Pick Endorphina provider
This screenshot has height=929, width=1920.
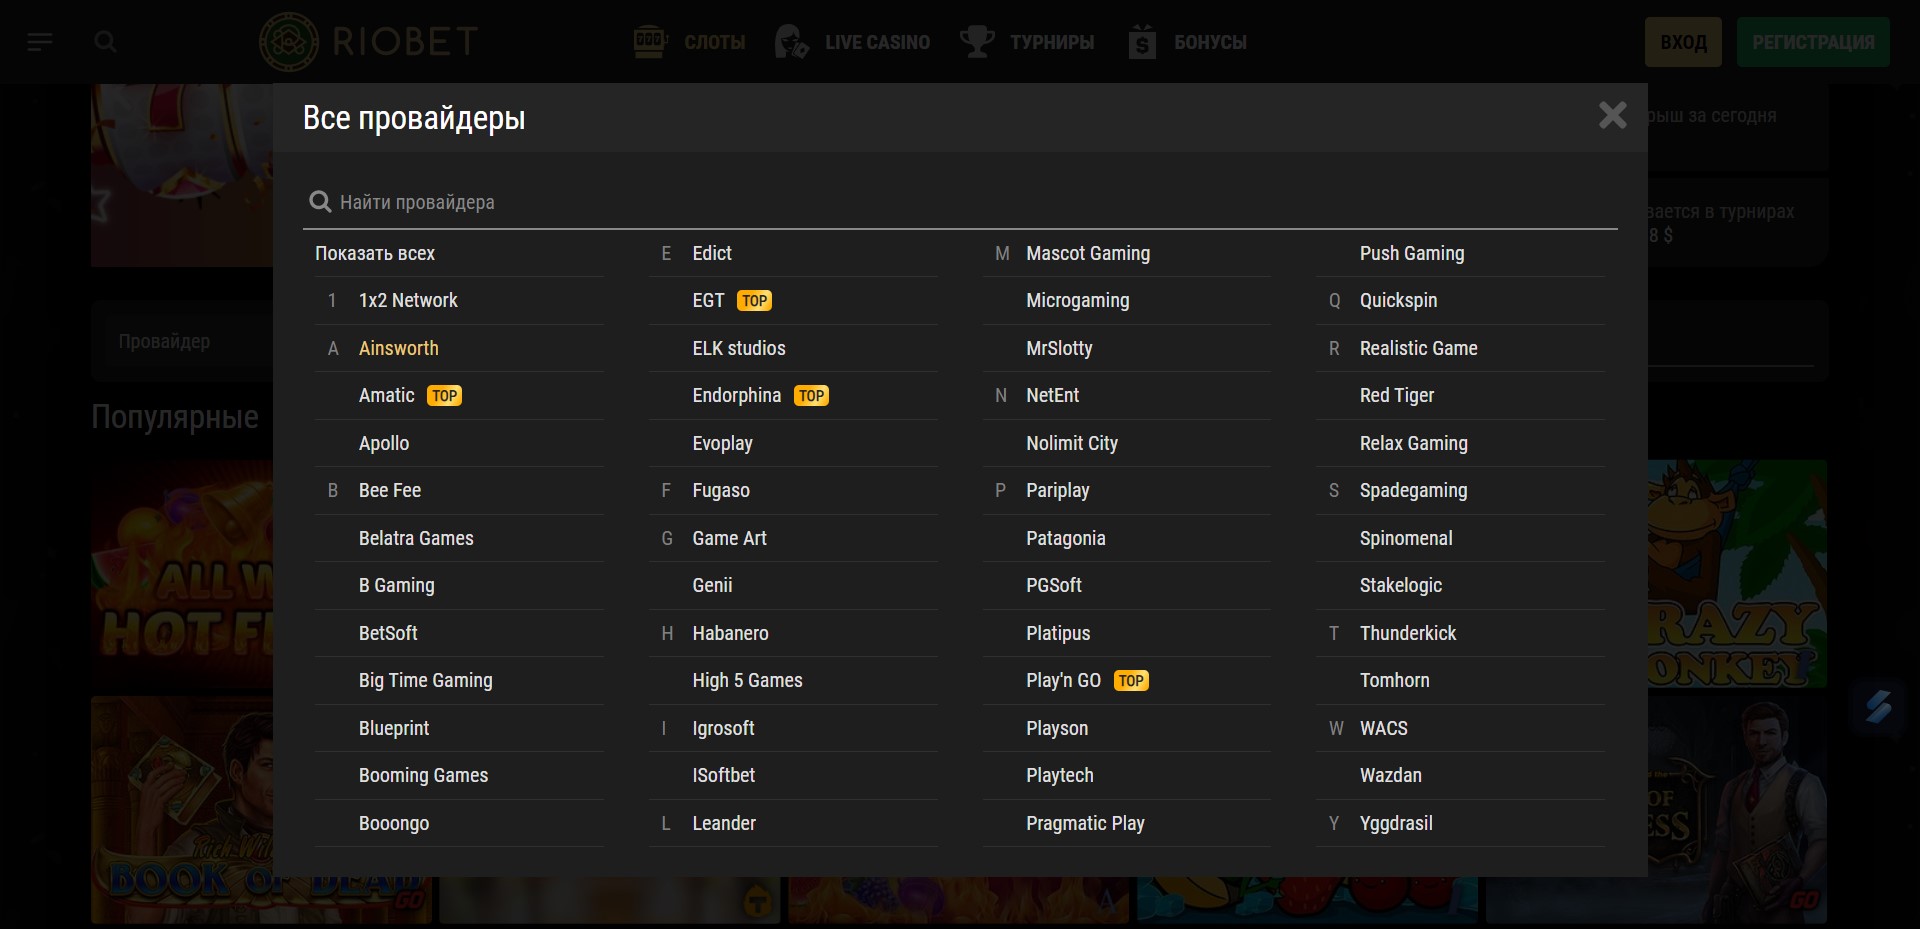(x=737, y=395)
